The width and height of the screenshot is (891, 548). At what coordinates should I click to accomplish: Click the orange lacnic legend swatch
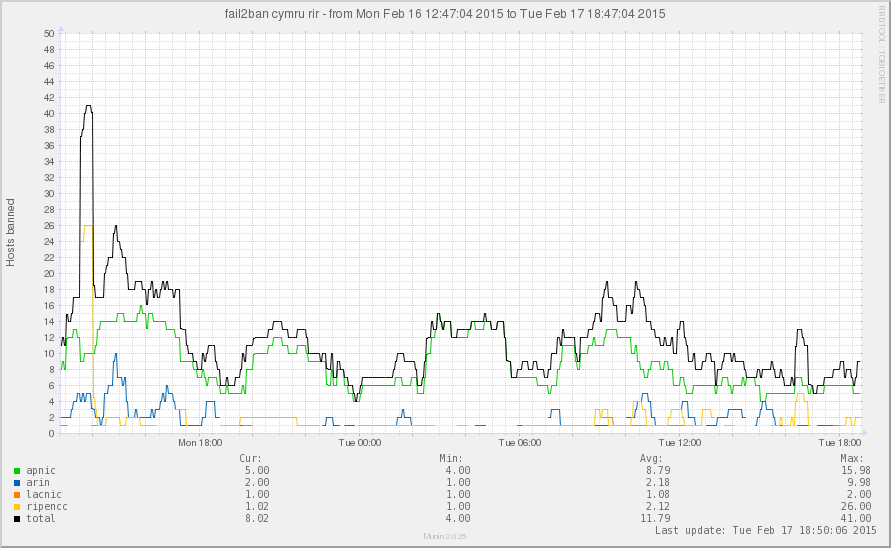point(18,494)
